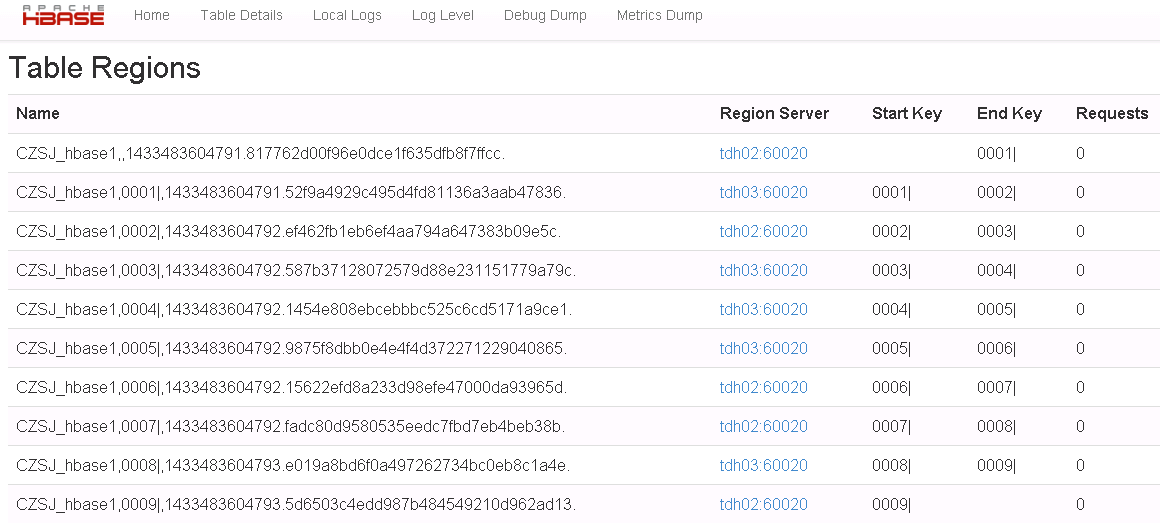Click Start Key cell 0006|
The height and width of the screenshot is (531, 1160).
click(x=891, y=388)
